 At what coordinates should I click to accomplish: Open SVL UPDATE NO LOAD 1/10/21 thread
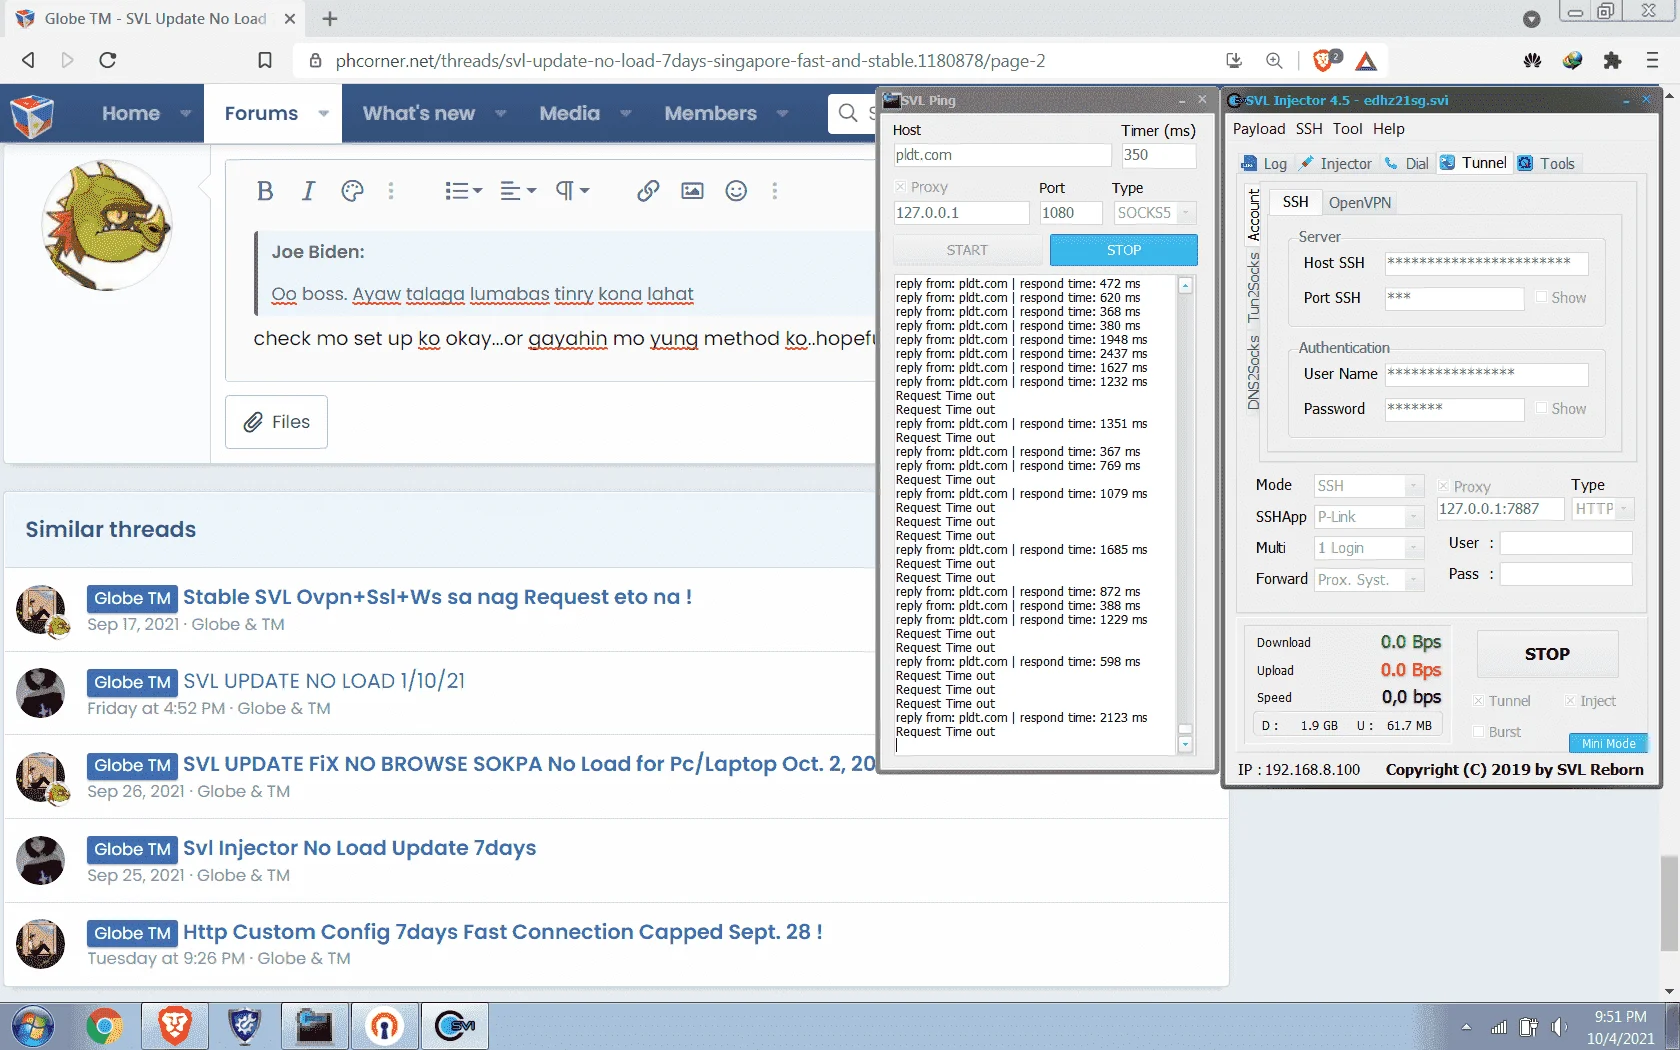click(324, 681)
